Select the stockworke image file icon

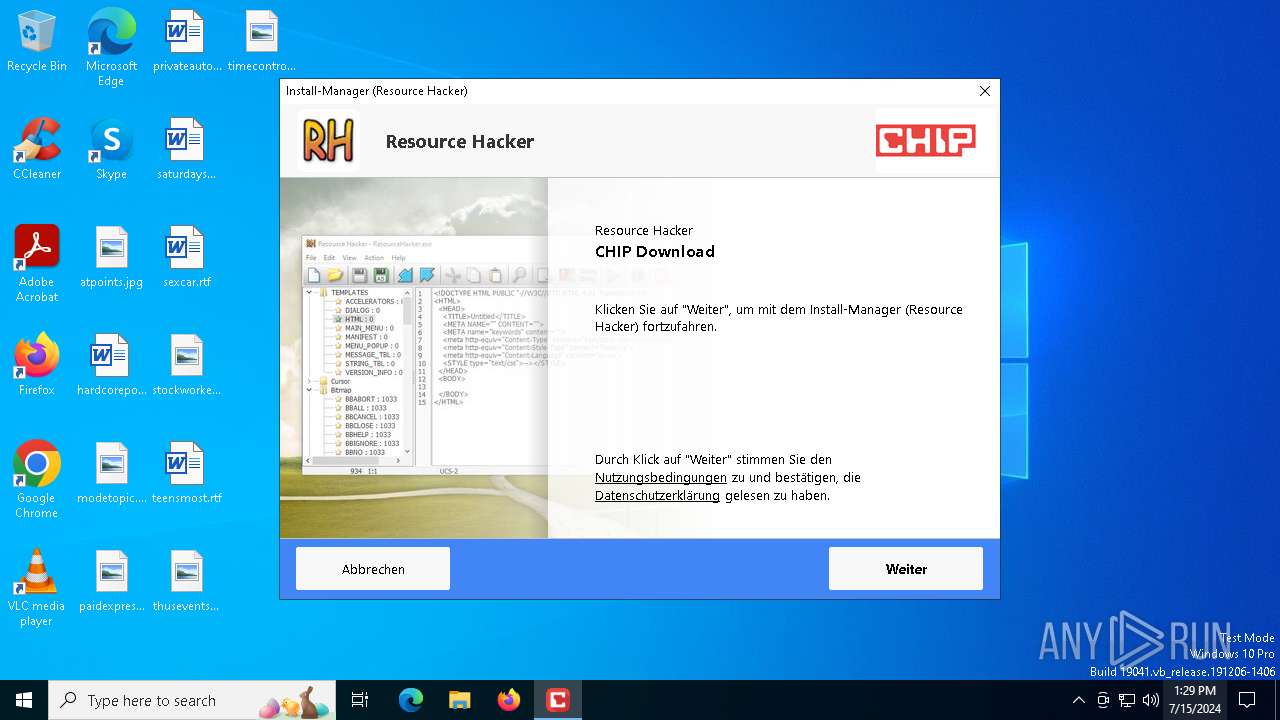(x=187, y=365)
